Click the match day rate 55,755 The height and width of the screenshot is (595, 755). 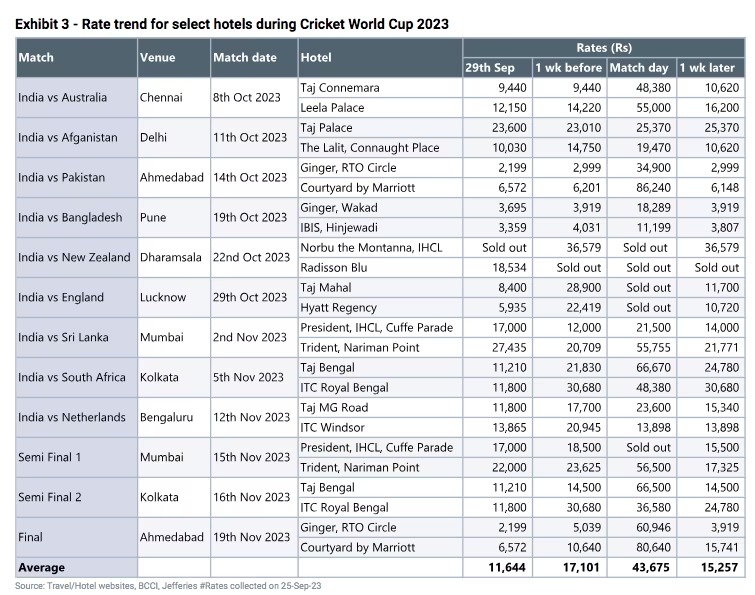(641, 348)
